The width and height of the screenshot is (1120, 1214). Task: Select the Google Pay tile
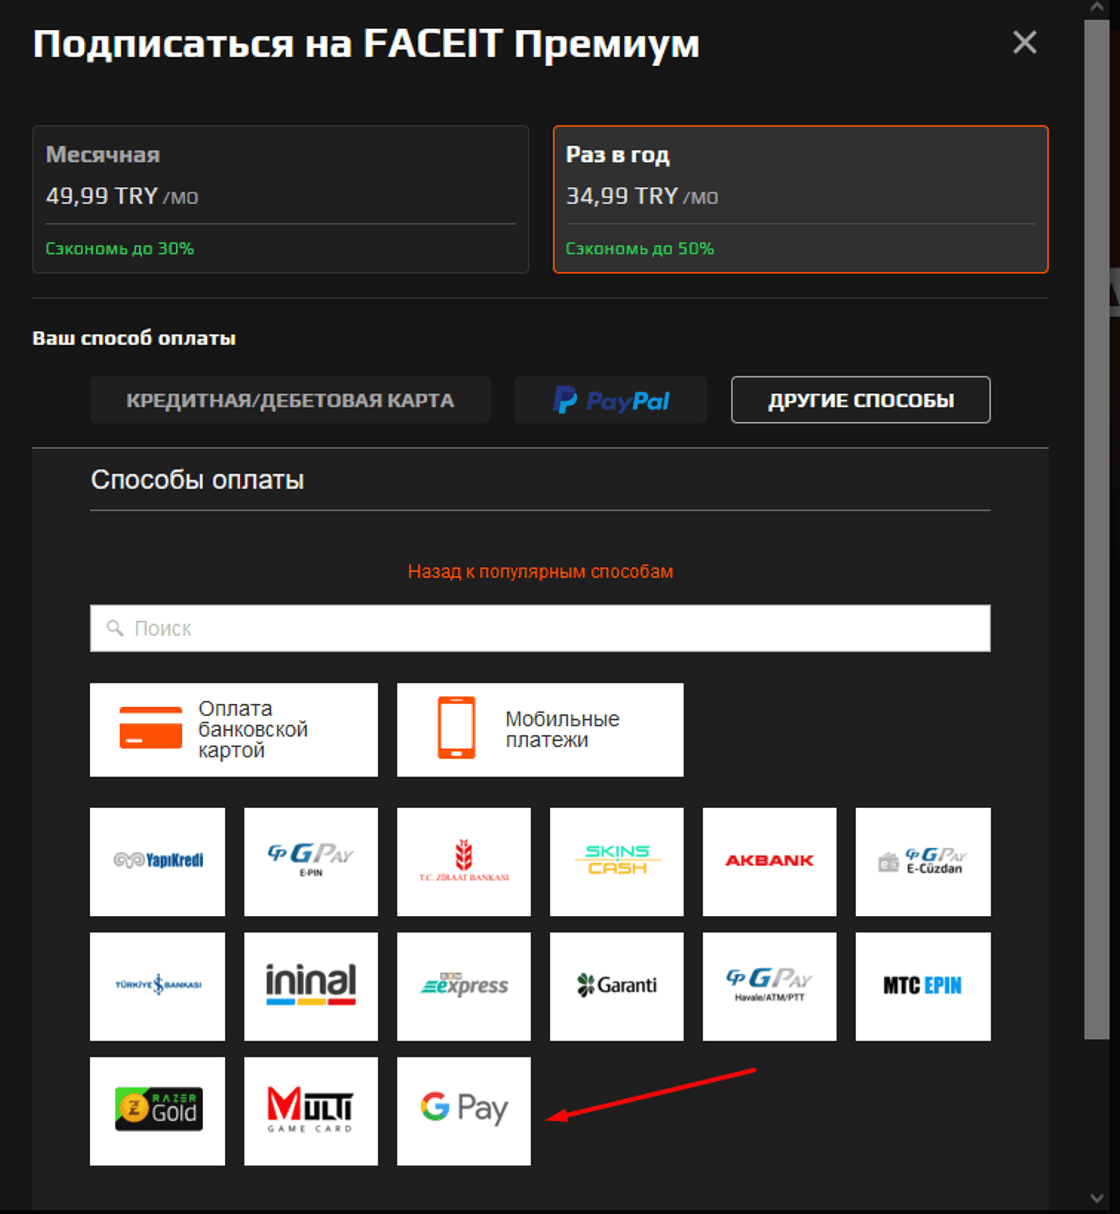464,1111
